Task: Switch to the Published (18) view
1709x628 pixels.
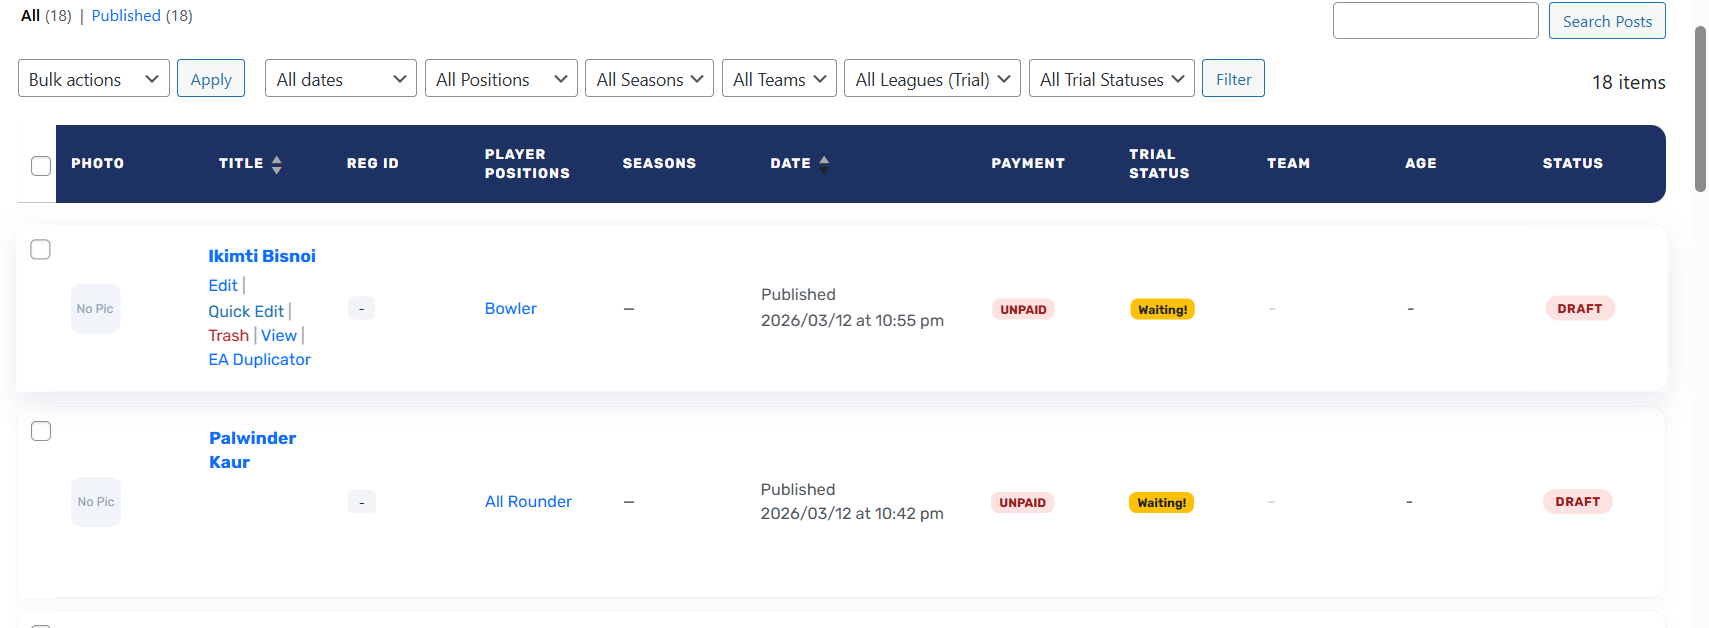Action: pos(126,16)
